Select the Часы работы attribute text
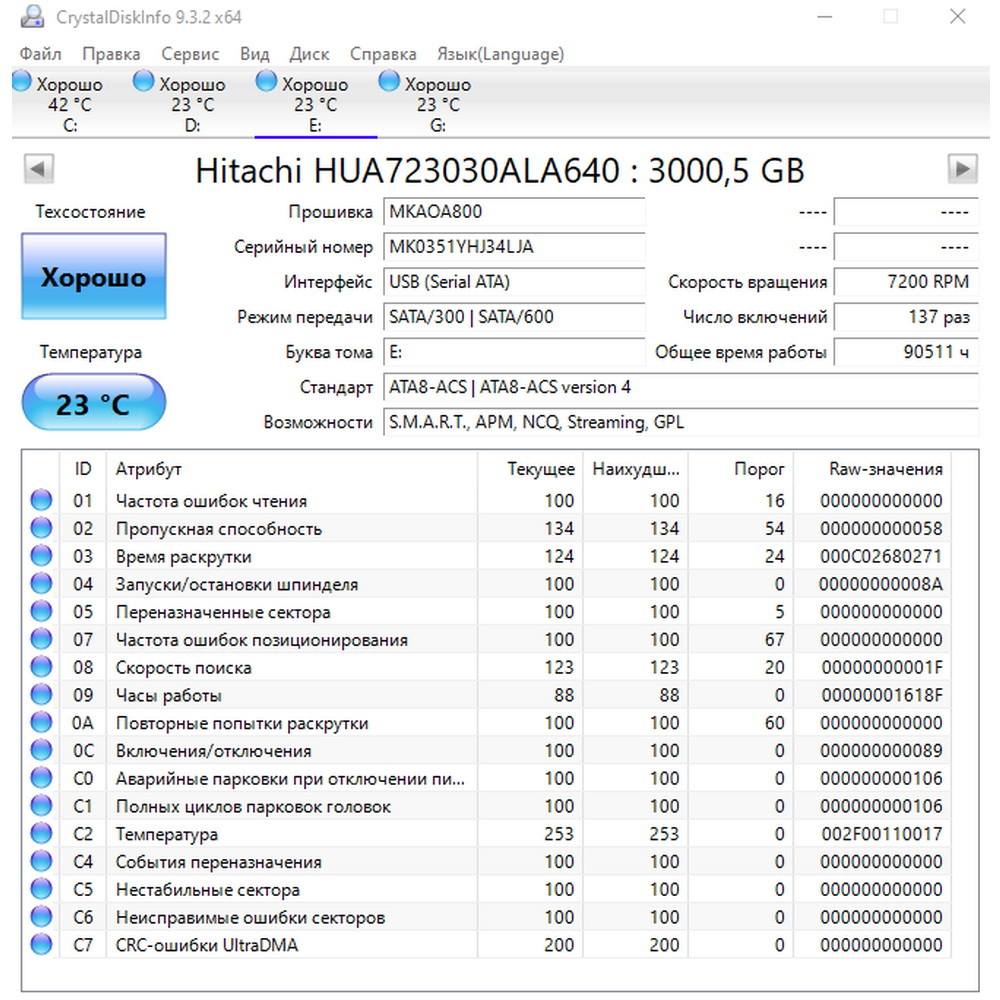 (168, 695)
